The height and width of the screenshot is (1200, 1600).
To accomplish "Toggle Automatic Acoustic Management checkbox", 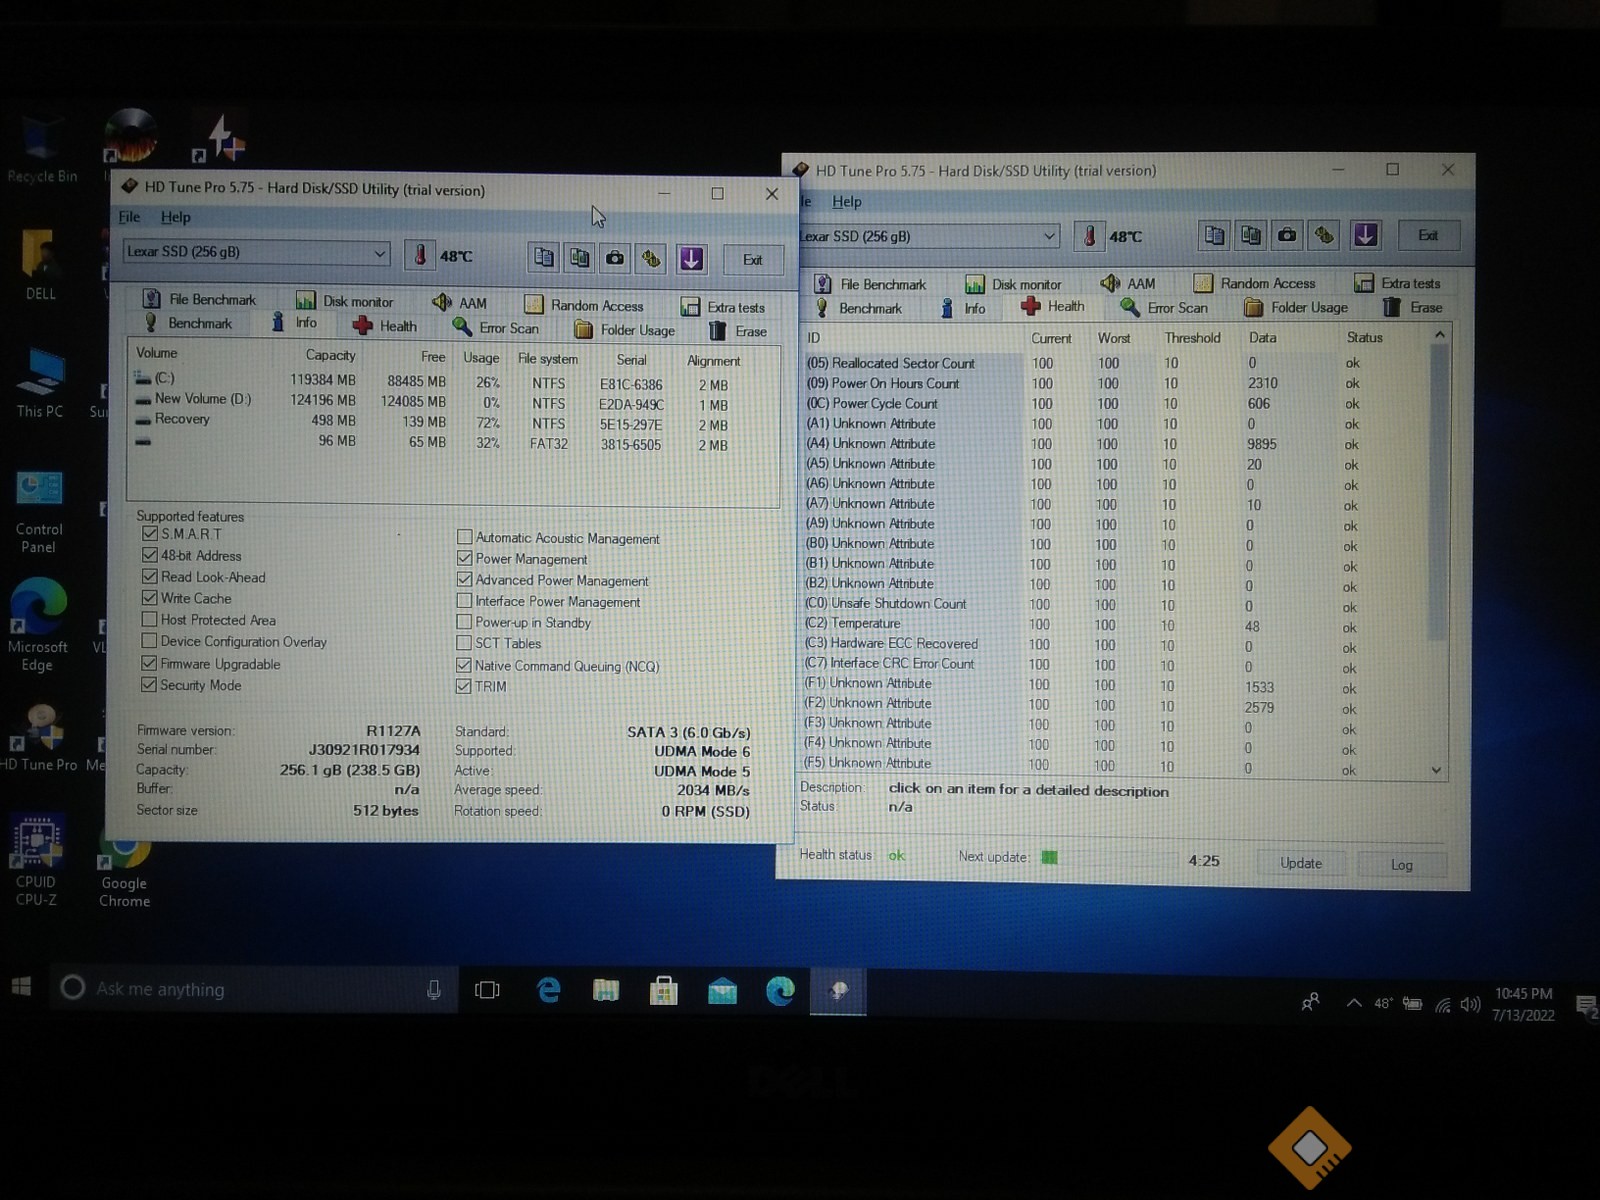I will 464,538.
